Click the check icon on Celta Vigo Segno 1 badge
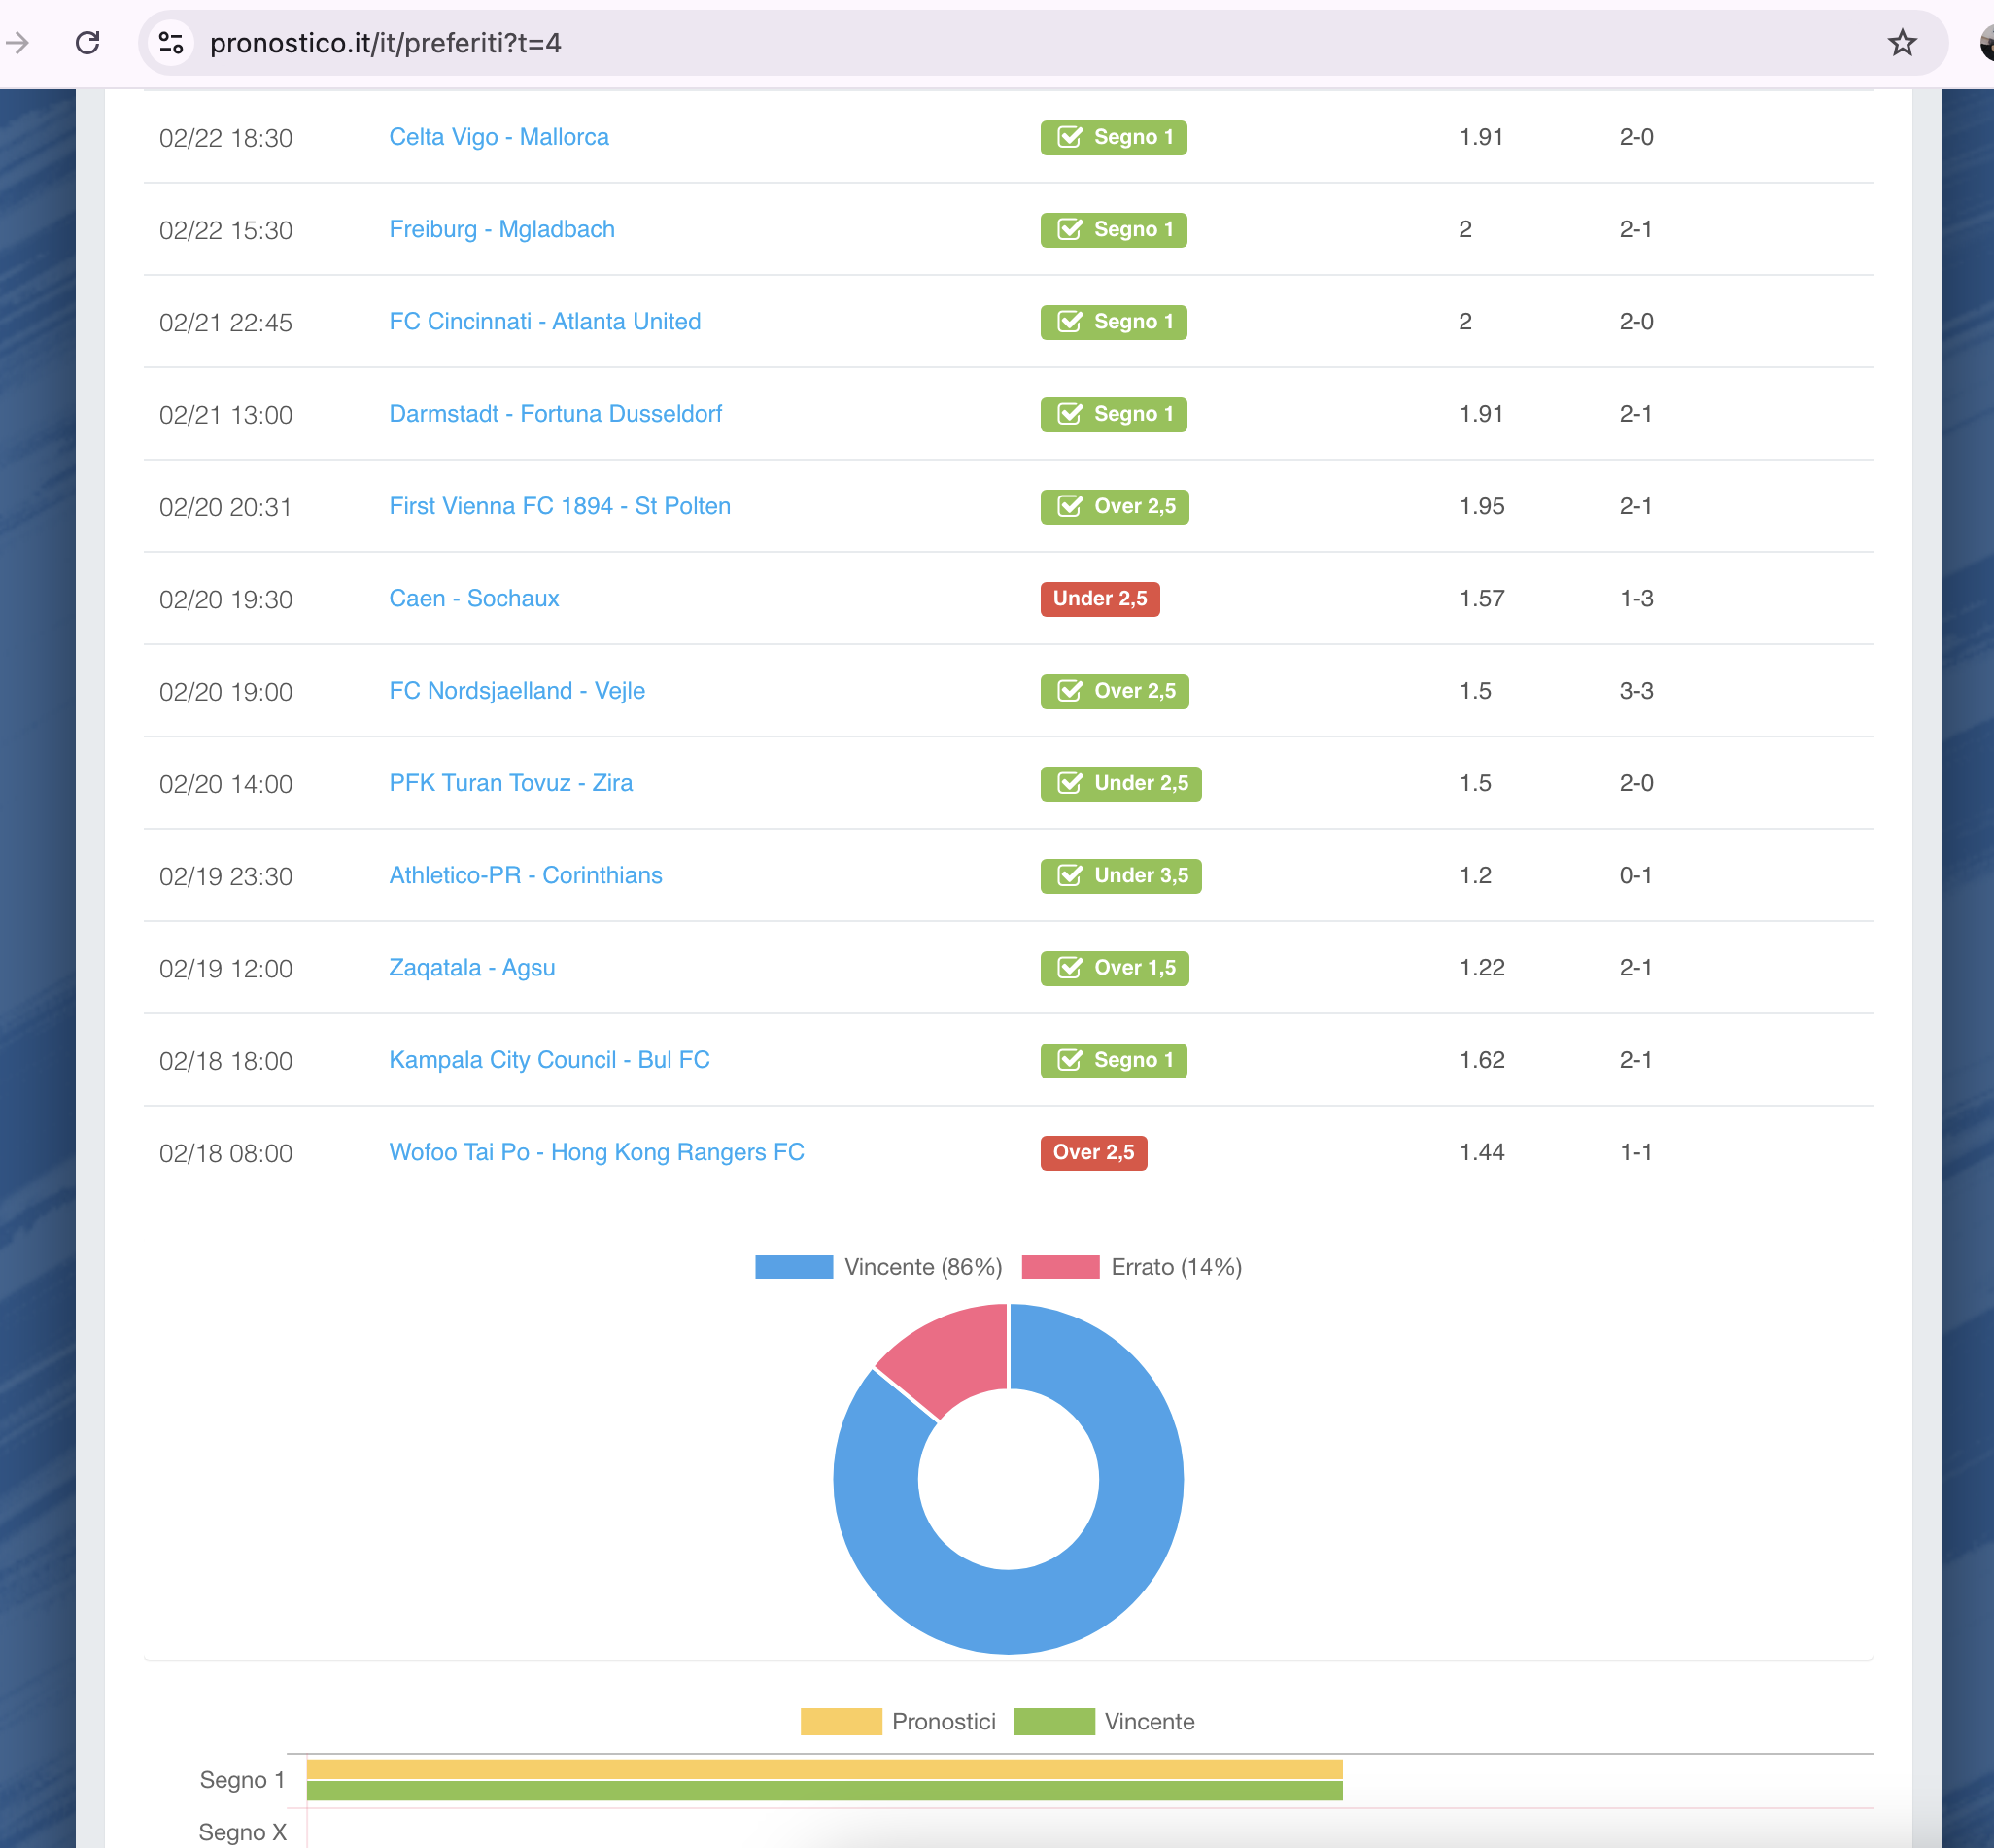Screen dimensions: 1994x1848 [x=1069, y=137]
